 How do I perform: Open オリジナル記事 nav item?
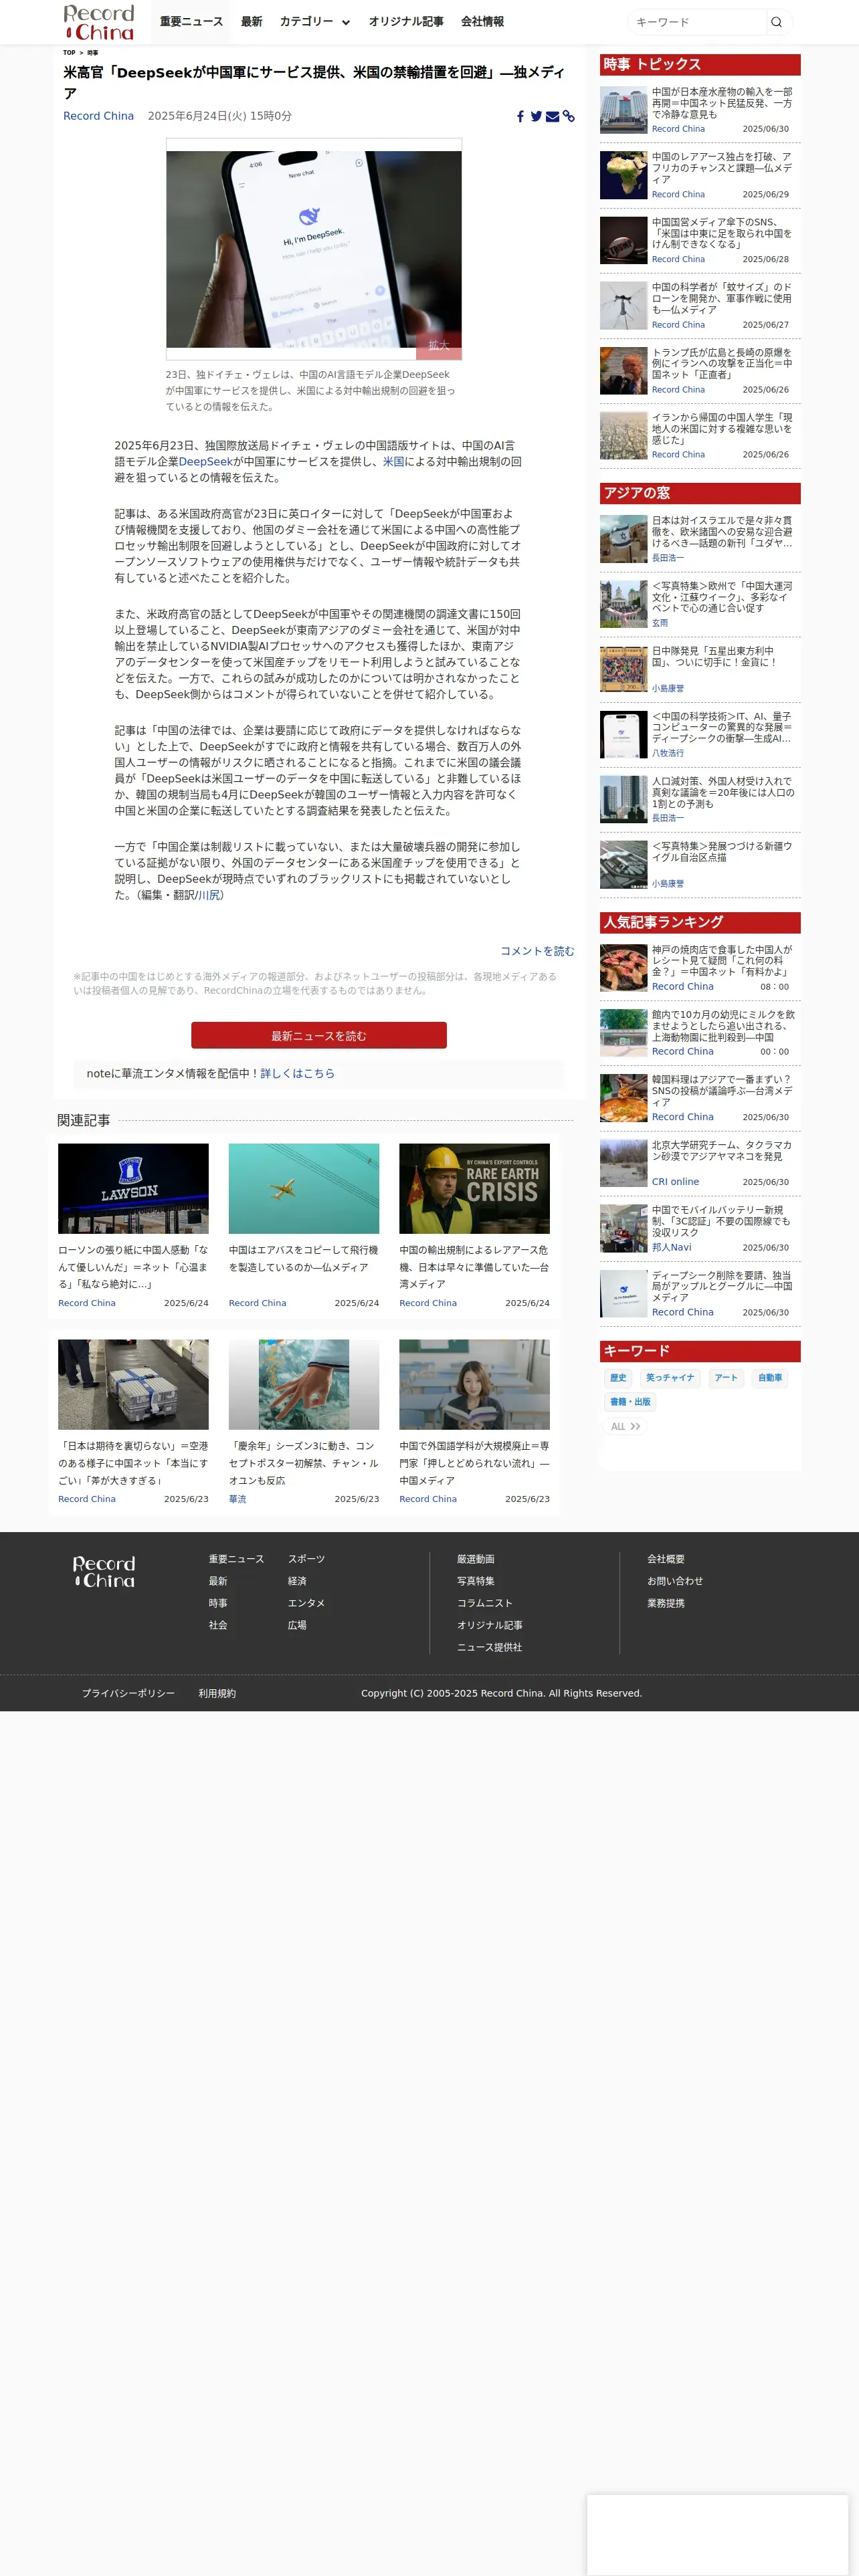coord(406,22)
